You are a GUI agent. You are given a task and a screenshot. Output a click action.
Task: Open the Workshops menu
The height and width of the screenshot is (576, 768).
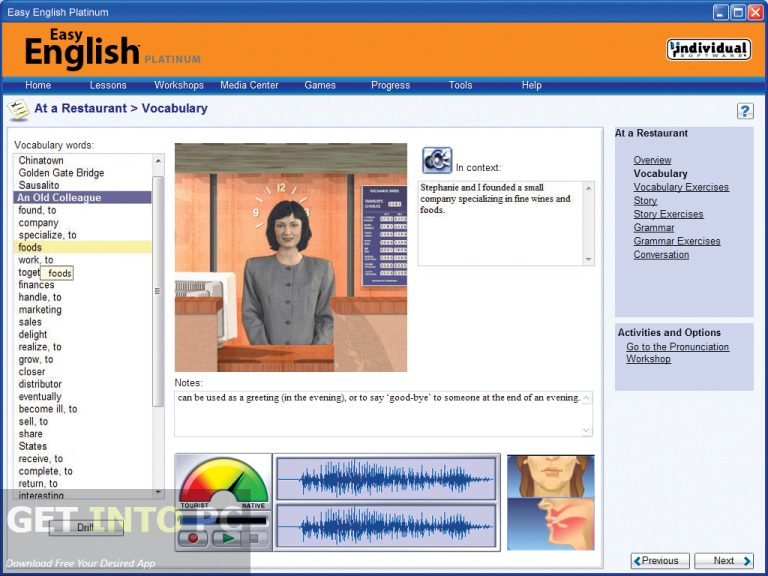pyautogui.click(x=179, y=85)
